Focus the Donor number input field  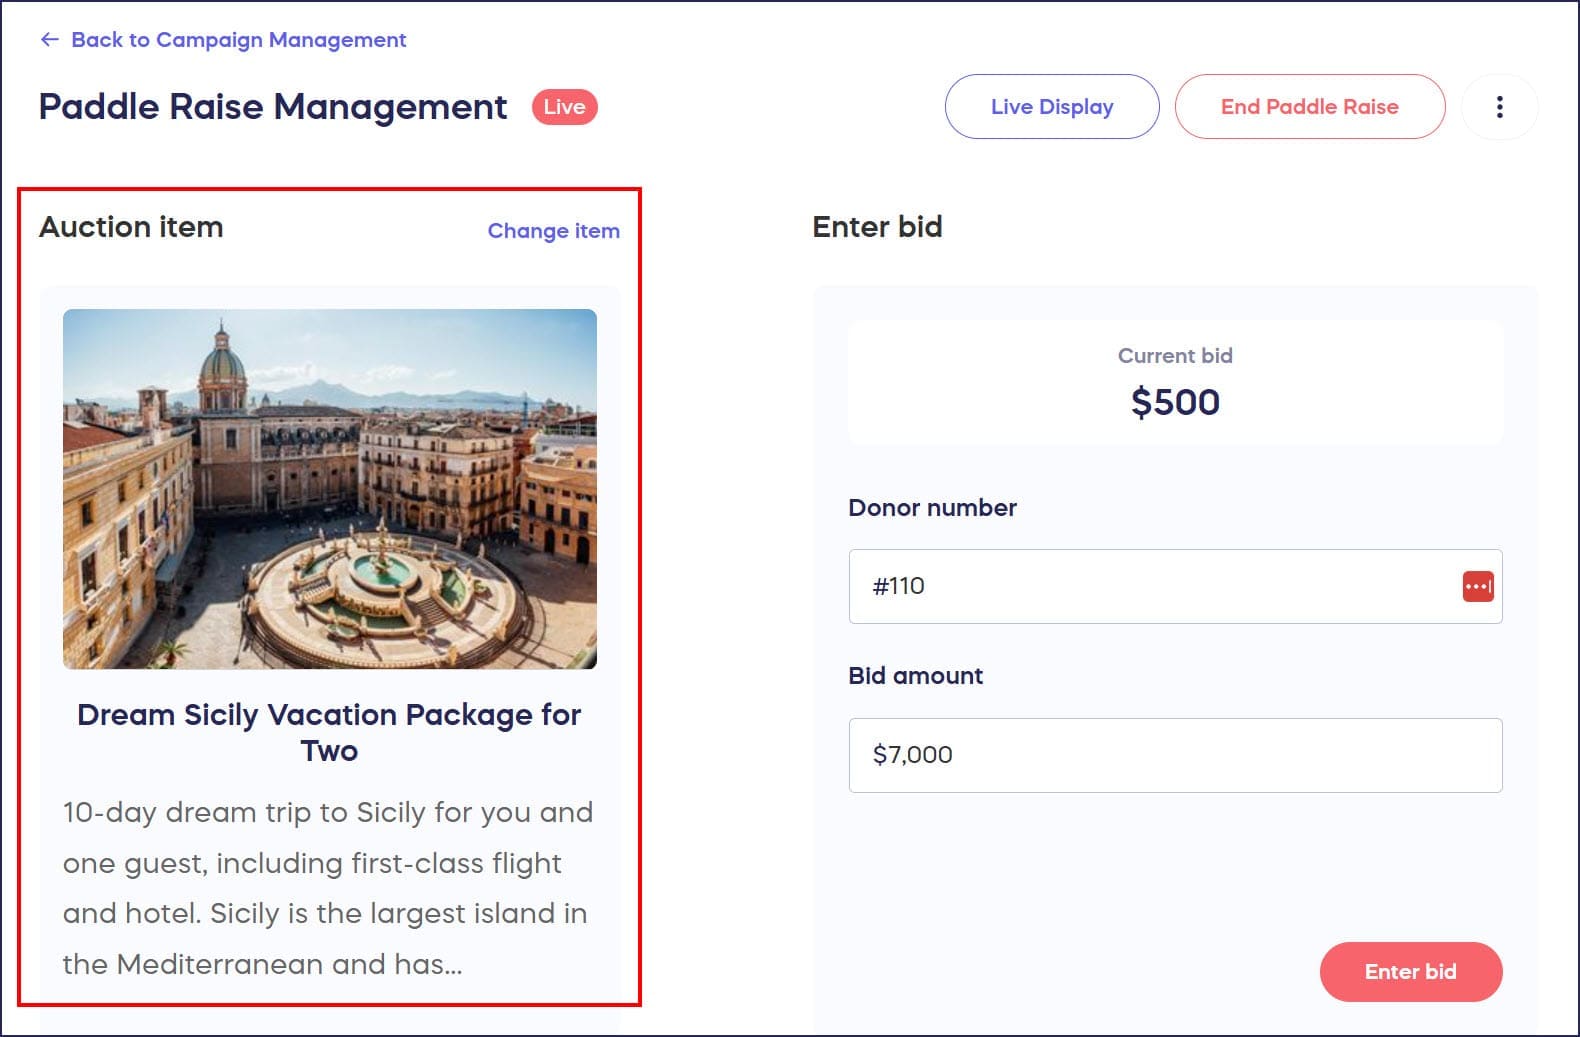click(x=1150, y=586)
